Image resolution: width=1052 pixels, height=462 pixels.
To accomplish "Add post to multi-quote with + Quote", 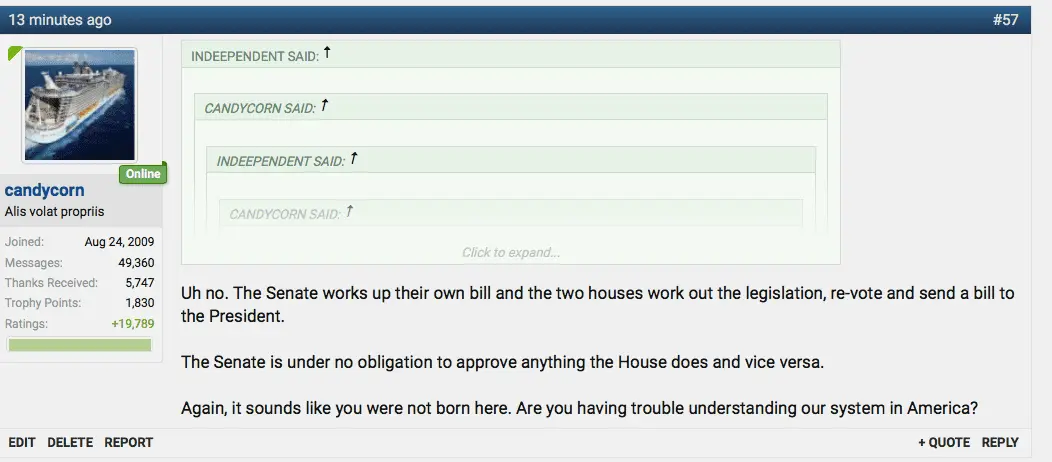I will pyautogui.click(x=944, y=442).
